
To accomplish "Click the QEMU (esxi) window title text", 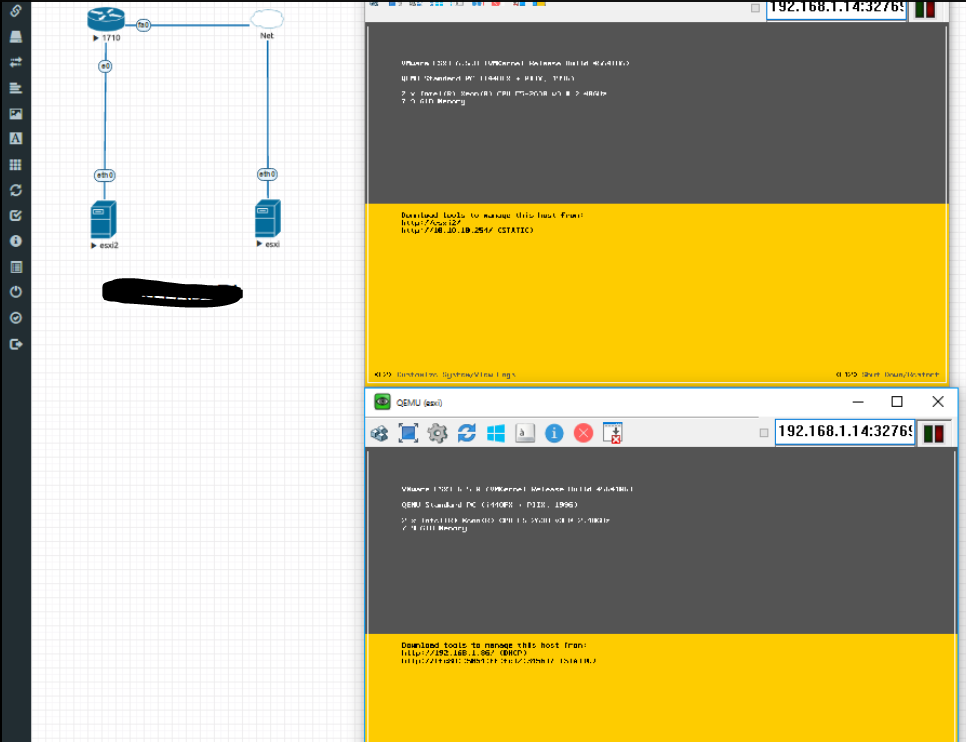I will pyautogui.click(x=420, y=402).
